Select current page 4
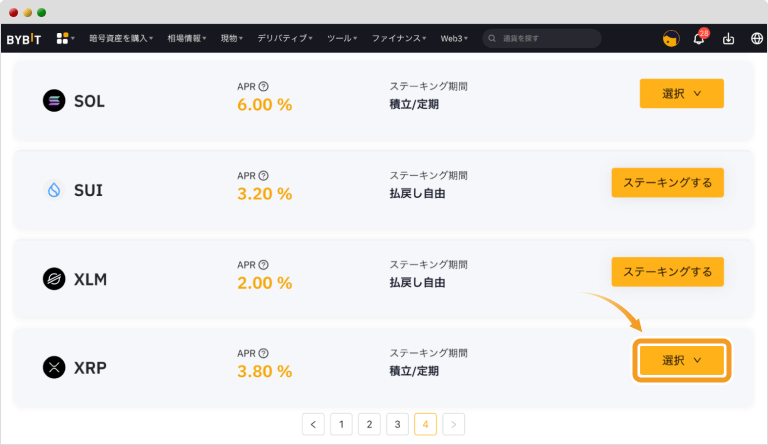Screen dimensions: 768x445 (425, 424)
